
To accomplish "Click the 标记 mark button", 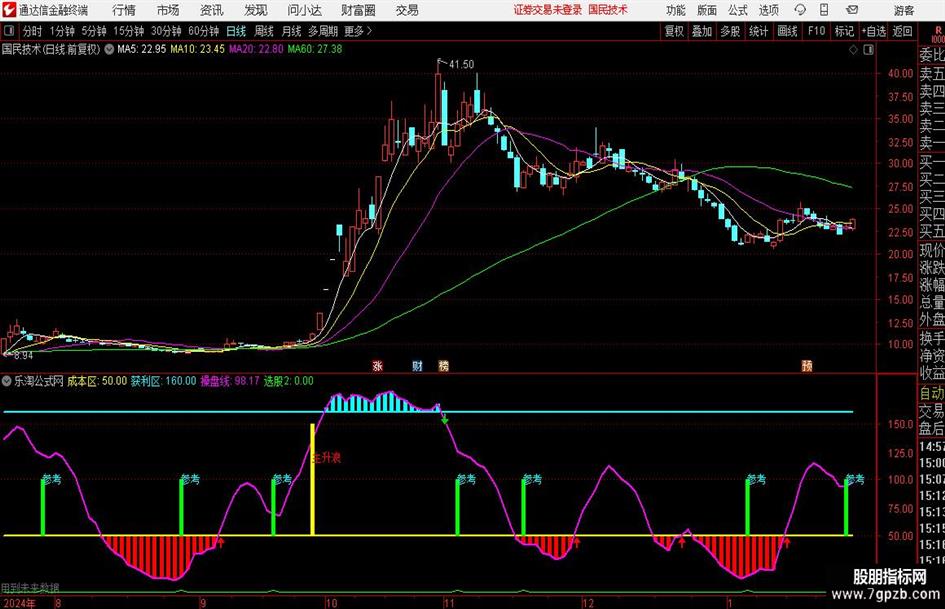I will 844,31.
